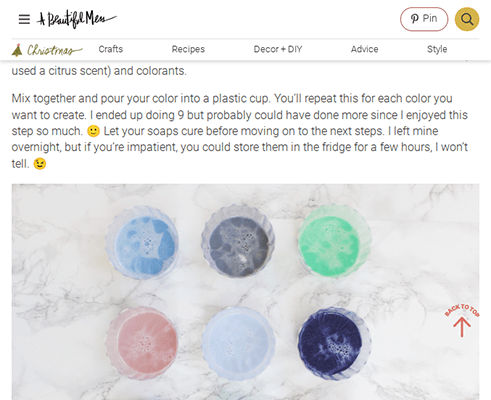Click the mint green soap cup
Image resolution: width=491 pixels, height=400 pixels.
point(334,241)
